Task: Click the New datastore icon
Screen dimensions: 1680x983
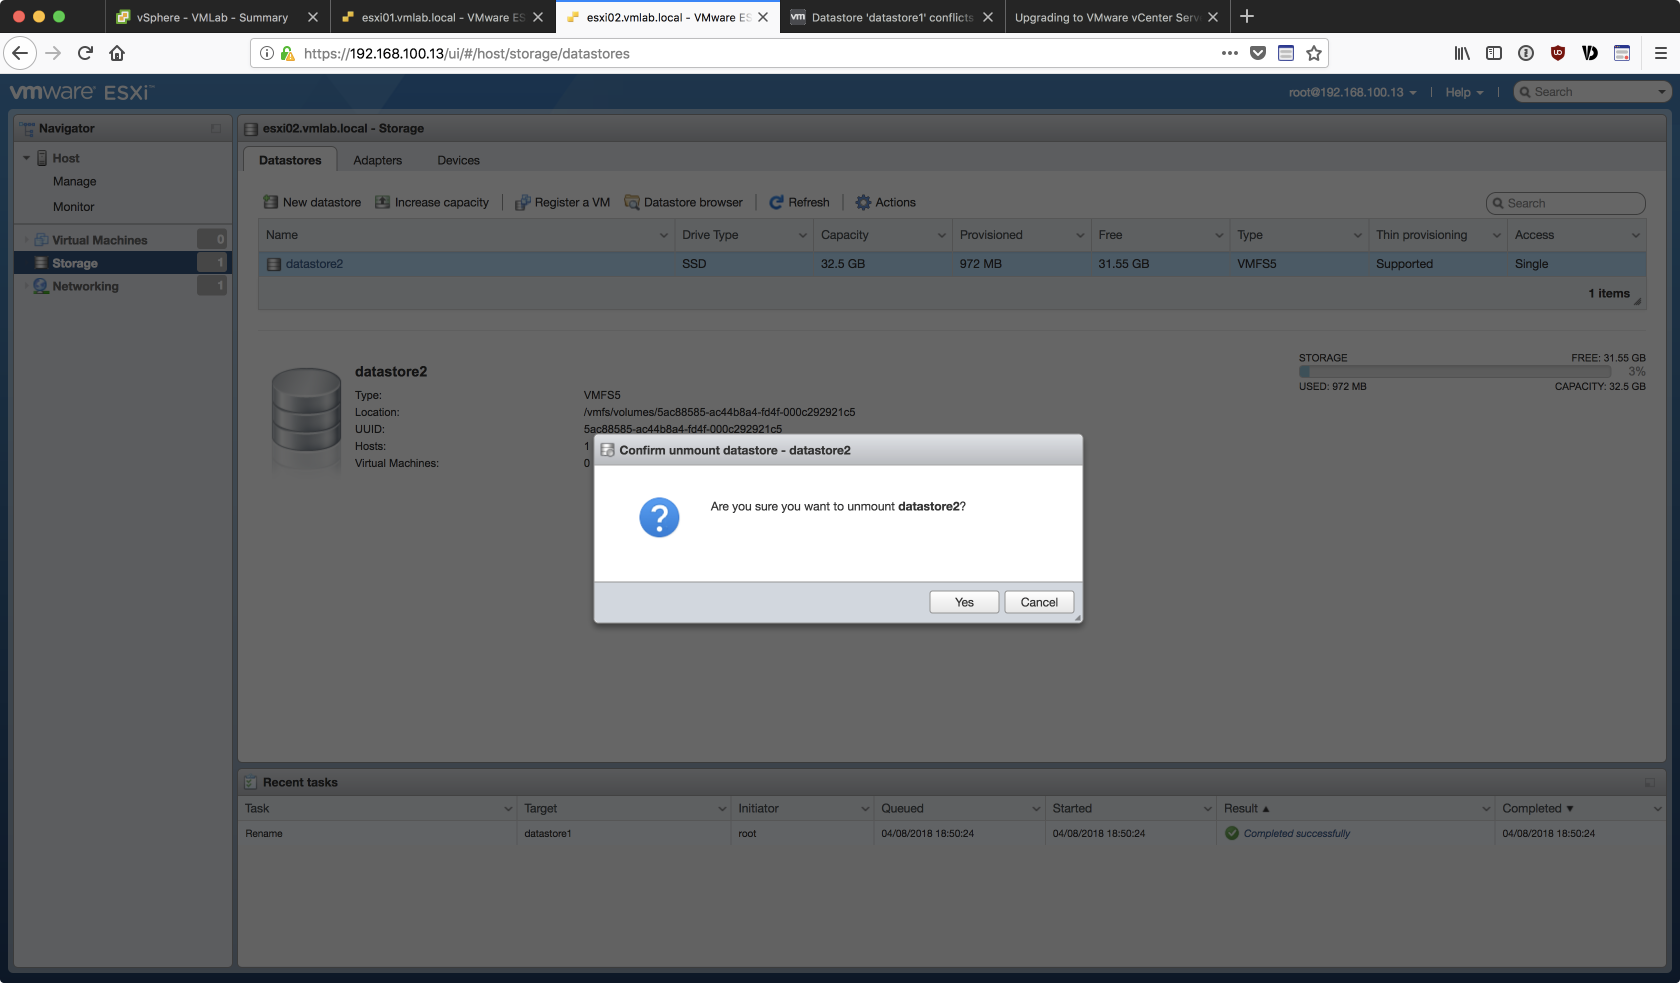Action: pos(270,202)
